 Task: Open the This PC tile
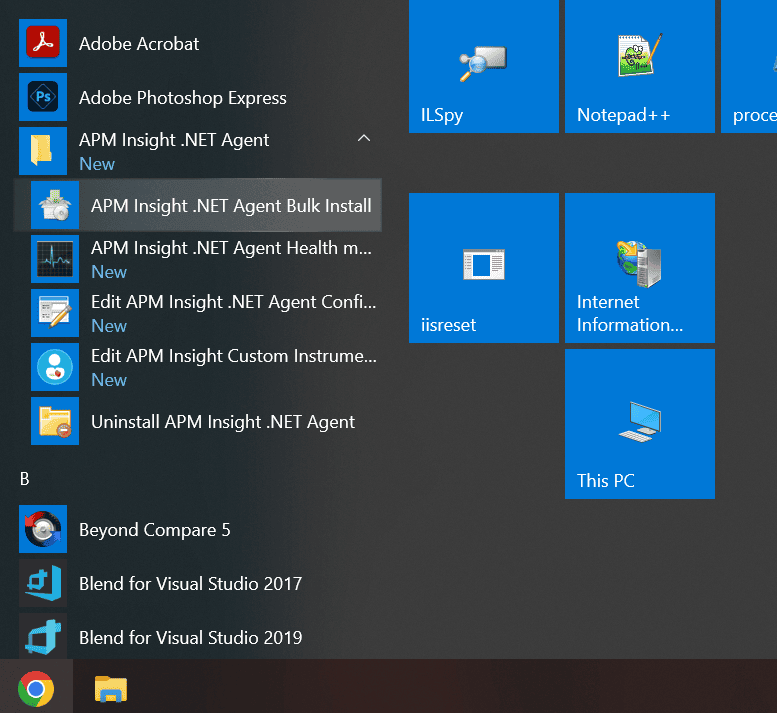[639, 424]
